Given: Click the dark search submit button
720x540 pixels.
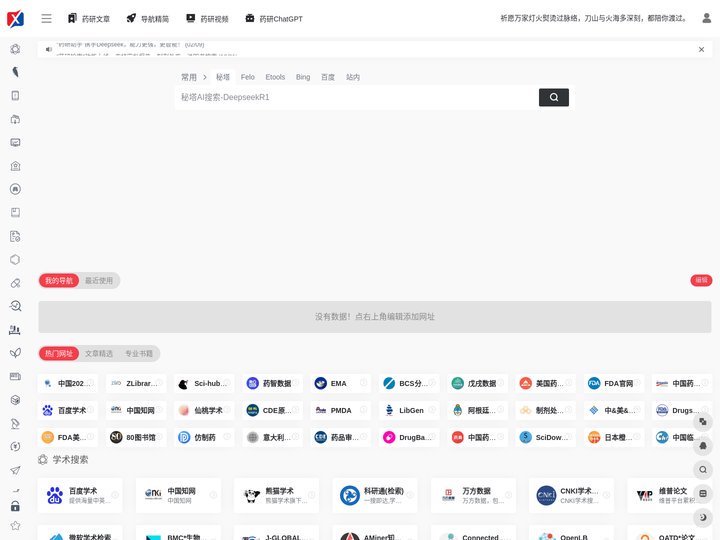Looking at the screenshot, I should point(553,97).
